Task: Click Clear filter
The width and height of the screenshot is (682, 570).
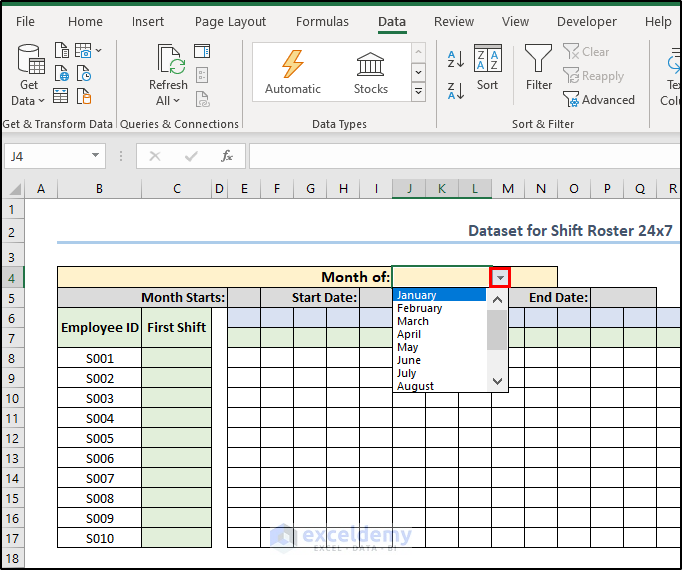Action: coord(586,52)
